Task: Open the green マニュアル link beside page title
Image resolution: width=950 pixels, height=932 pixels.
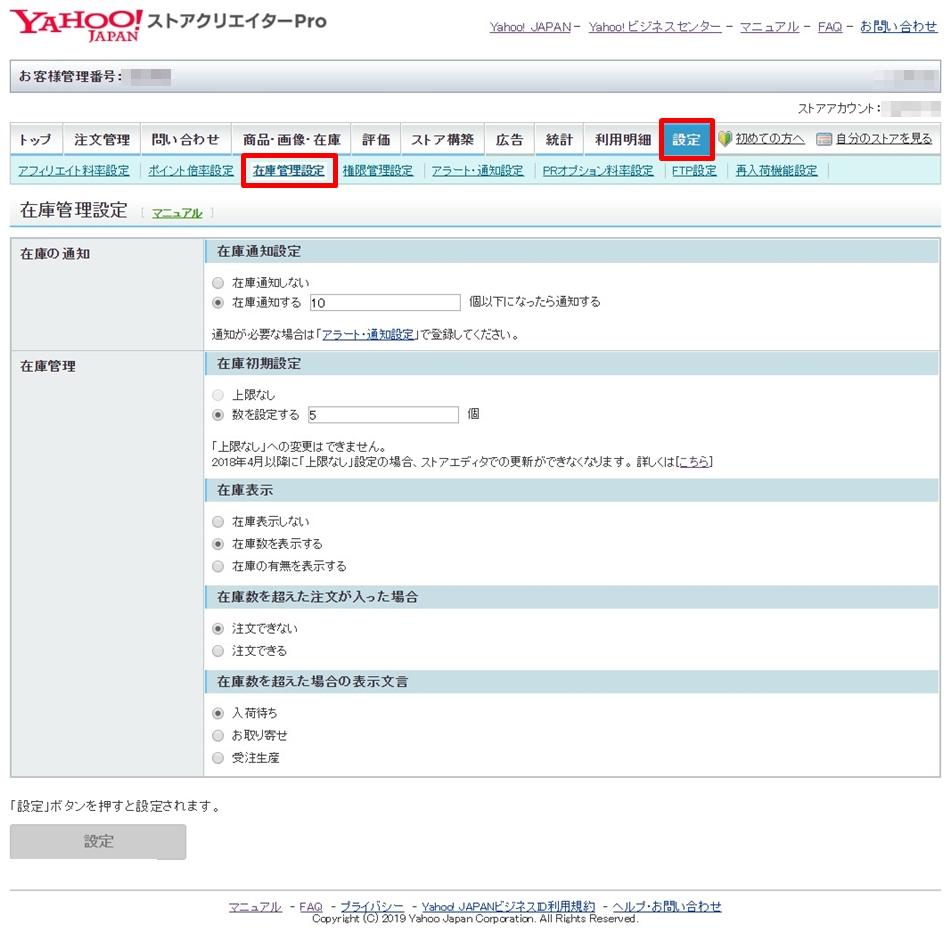Action: [177, 213]
